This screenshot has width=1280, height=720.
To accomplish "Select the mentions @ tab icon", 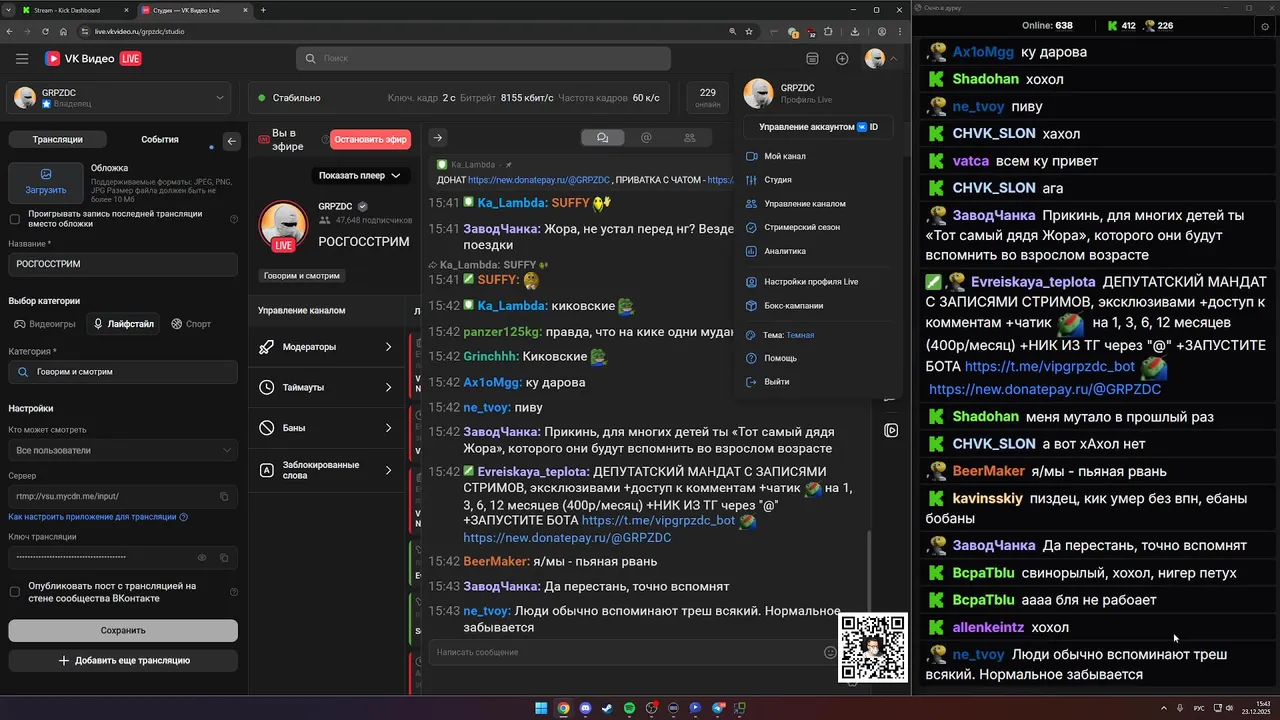I will point(646,138).
